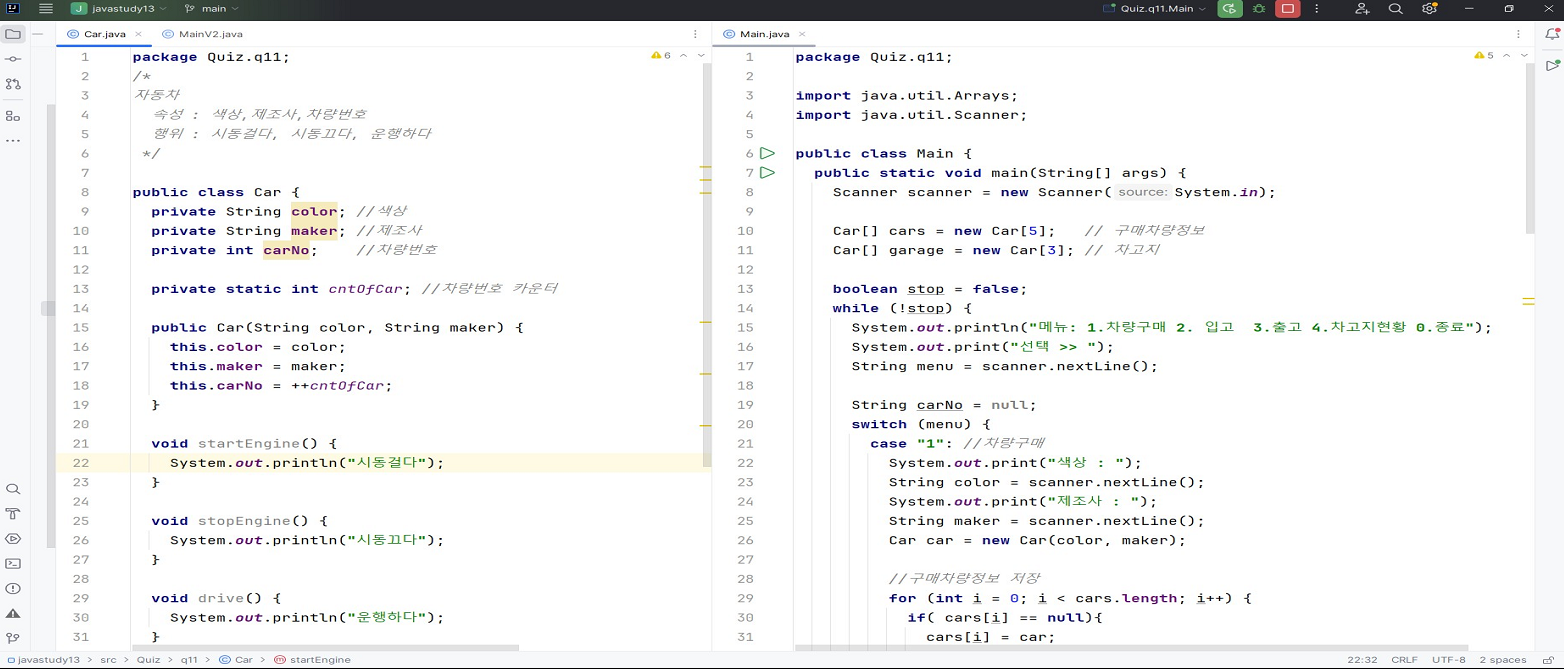Image resolution: width=1564 pixels, height=669 pixels.
Task: Open the Services tool window
Action: (13, 539)
